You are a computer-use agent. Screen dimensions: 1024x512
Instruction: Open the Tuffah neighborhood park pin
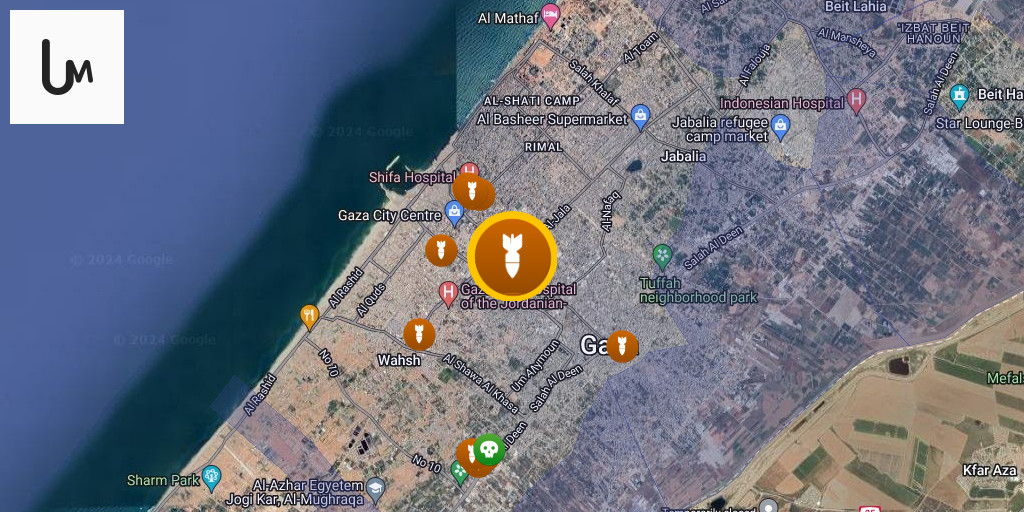(662, 256)
